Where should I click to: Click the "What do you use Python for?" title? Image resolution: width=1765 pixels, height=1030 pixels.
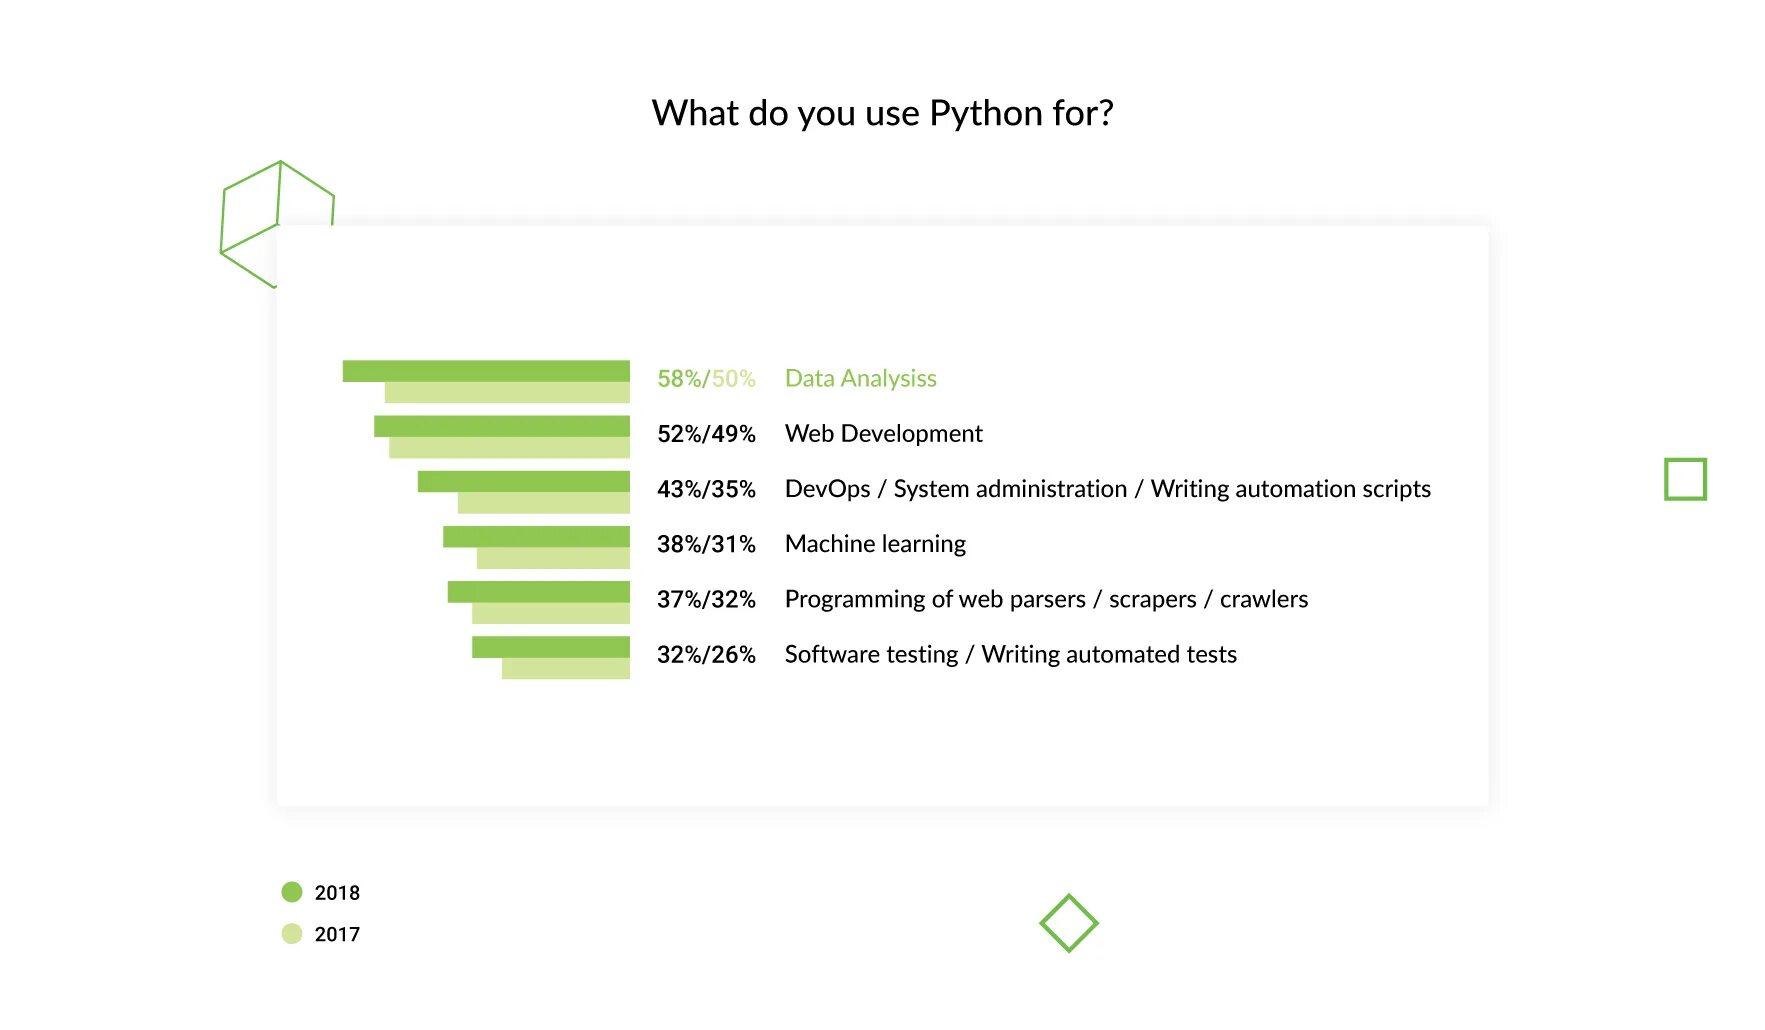click(882, 113)
